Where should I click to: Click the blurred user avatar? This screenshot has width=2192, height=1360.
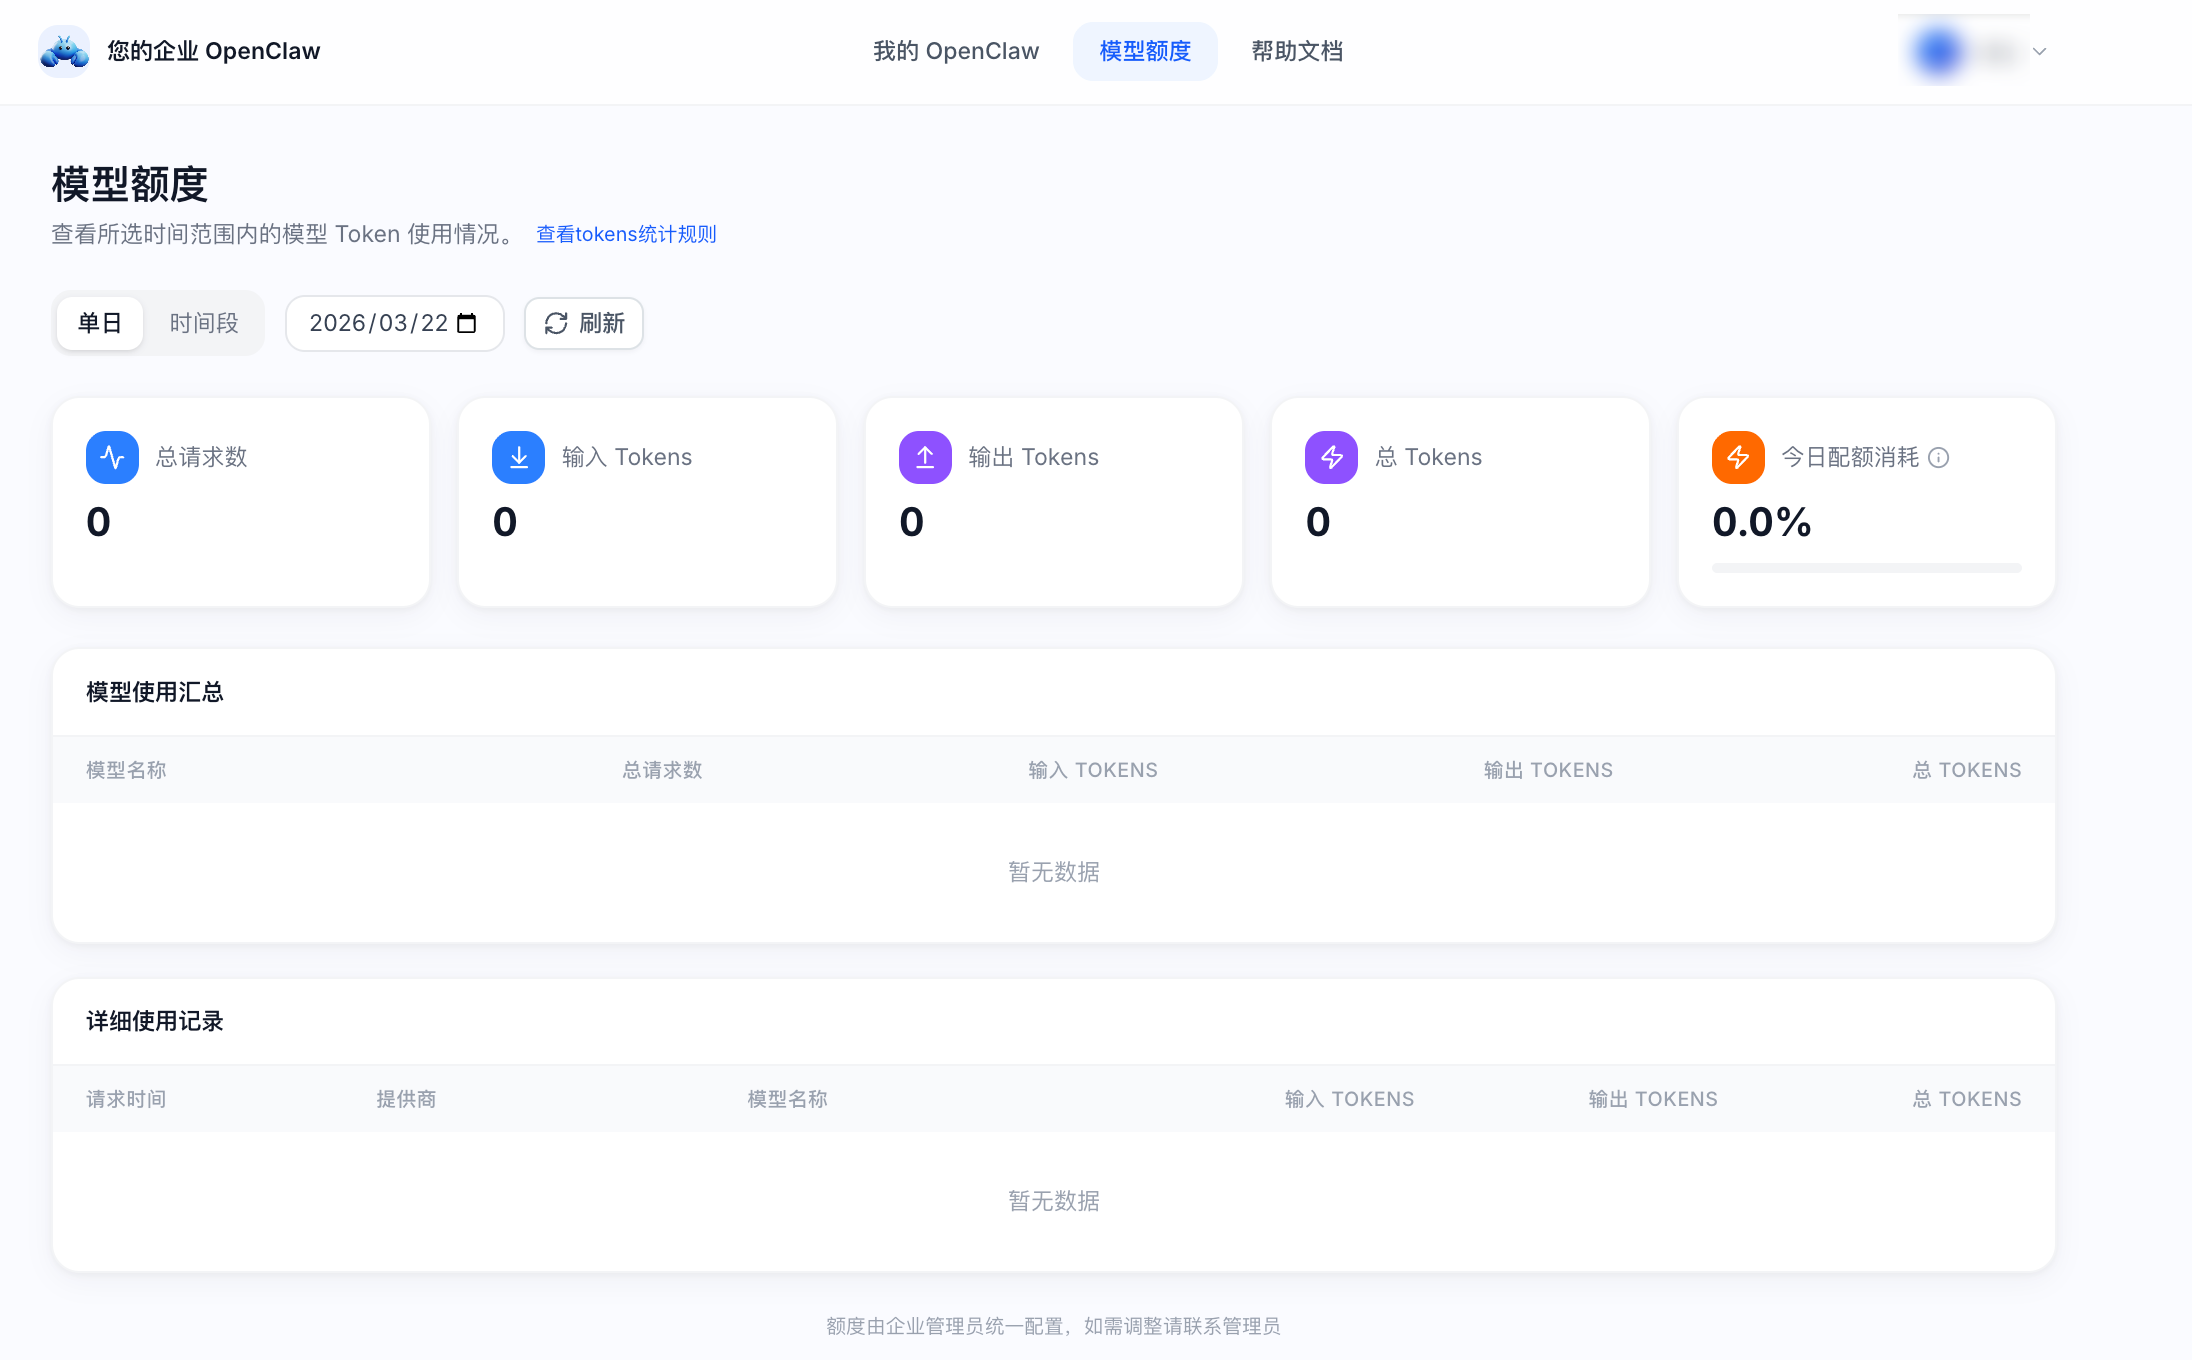click(1938, 51)
